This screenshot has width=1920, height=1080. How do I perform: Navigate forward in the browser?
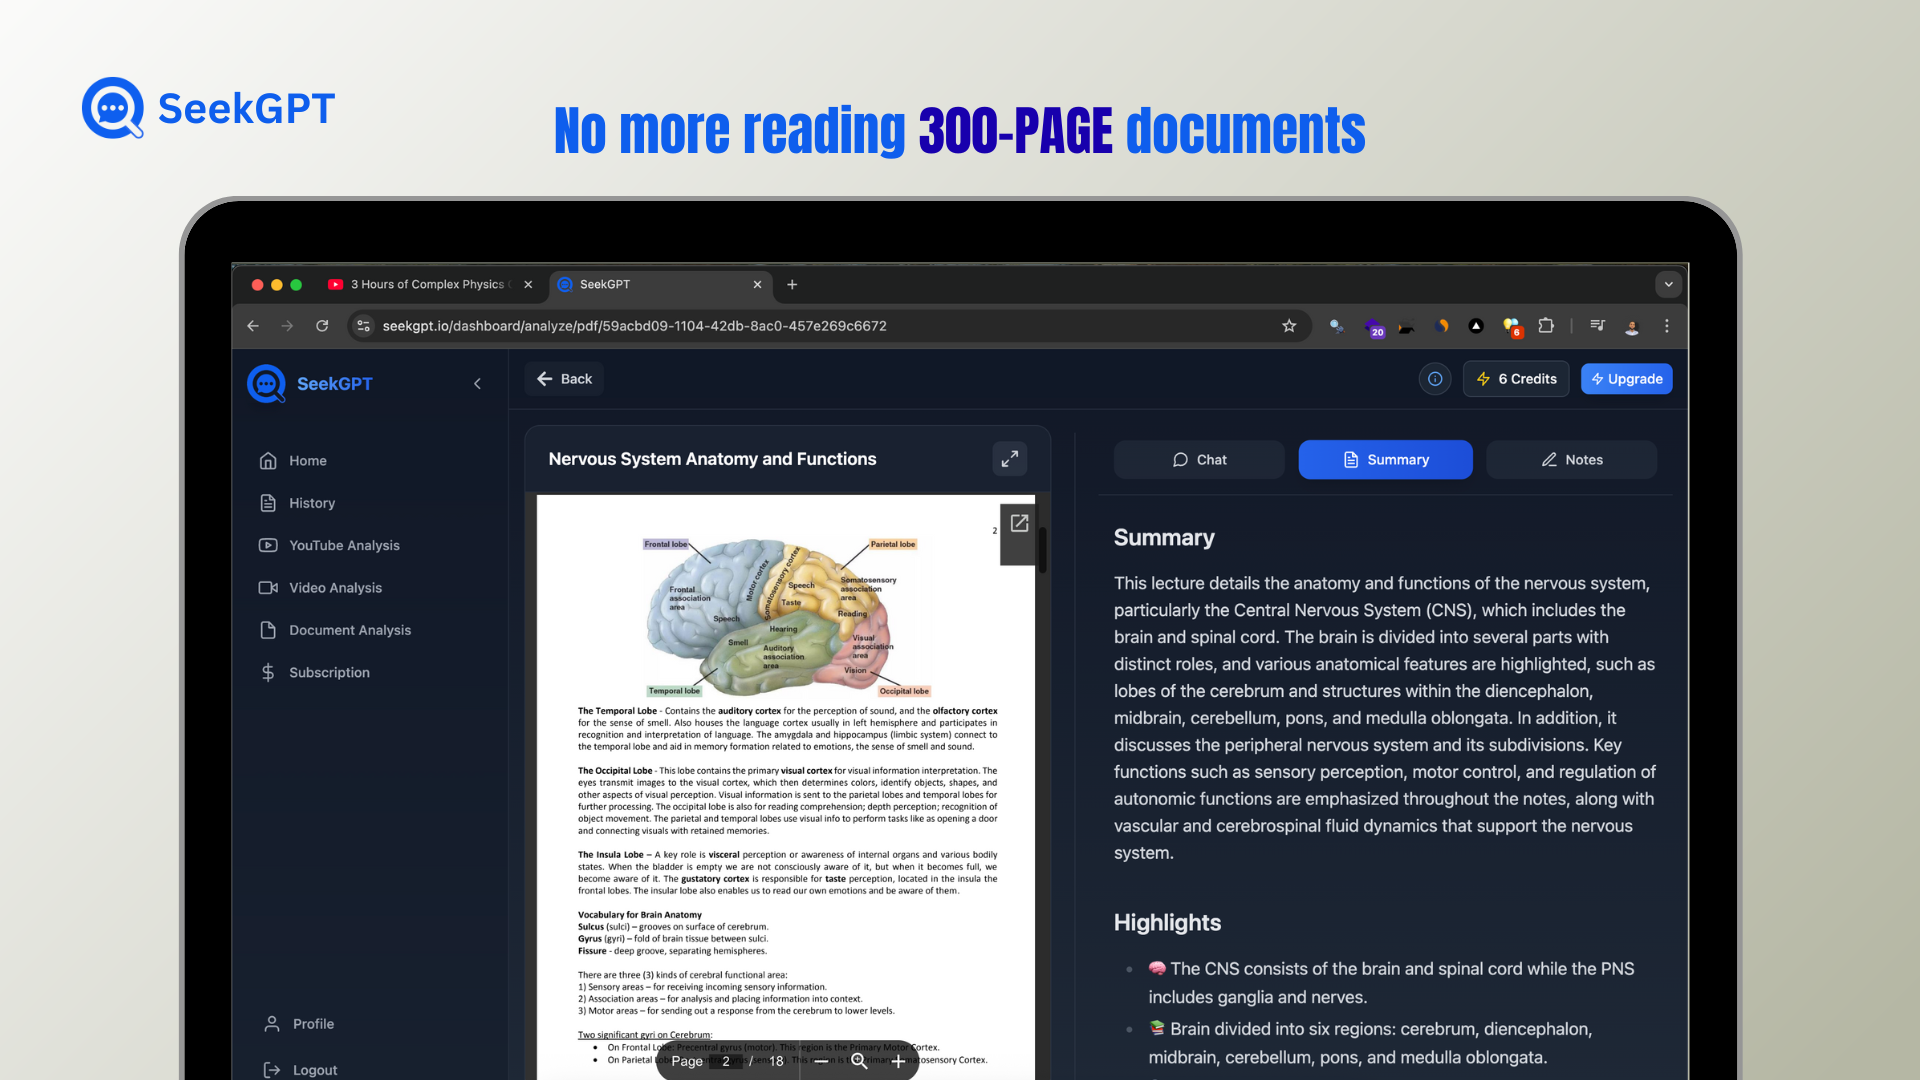287,326
